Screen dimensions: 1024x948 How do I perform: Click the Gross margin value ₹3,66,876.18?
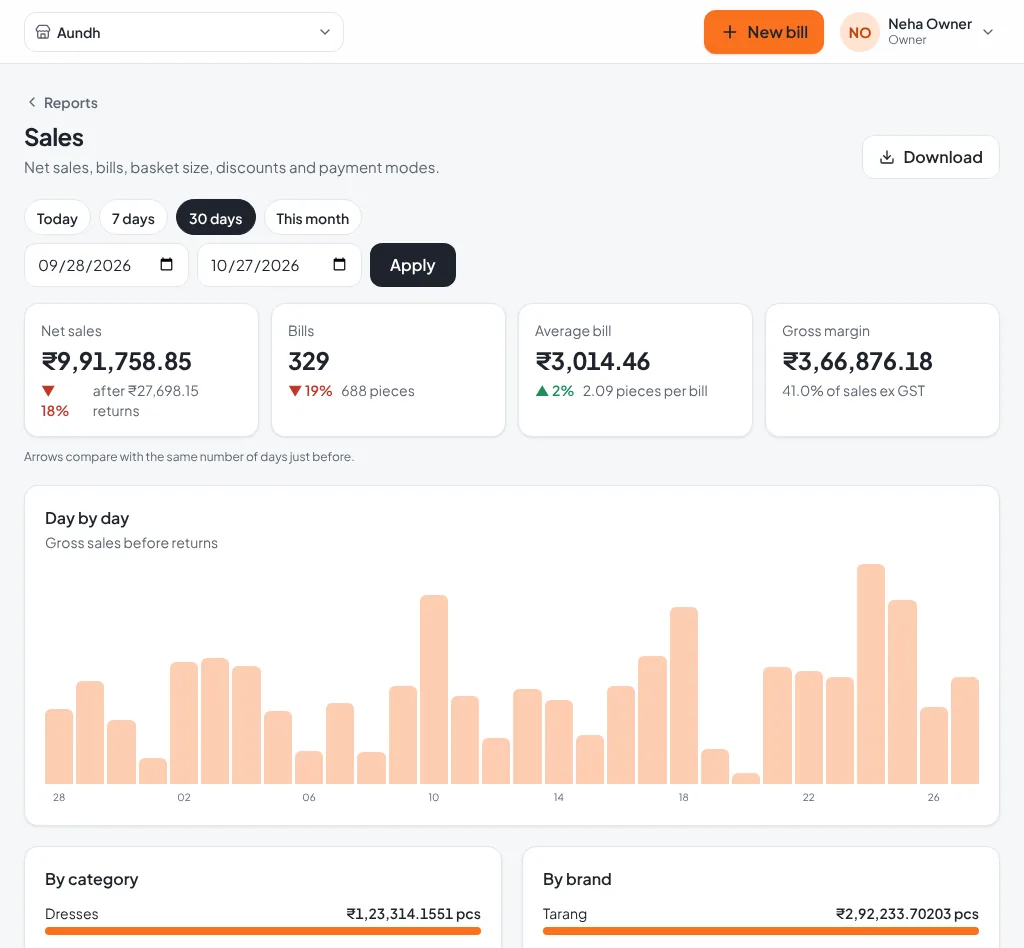[x=857, y=361]
